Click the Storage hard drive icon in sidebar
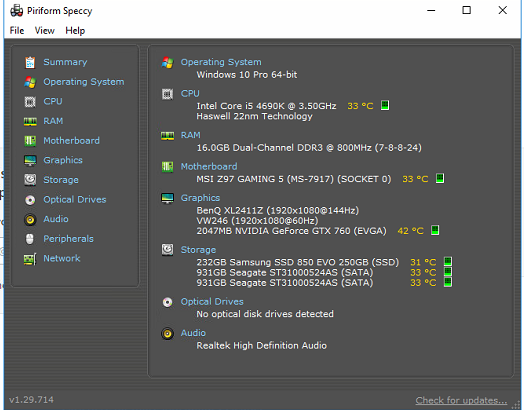Screen dimensions: 524x410 click(x=30, y=180)
